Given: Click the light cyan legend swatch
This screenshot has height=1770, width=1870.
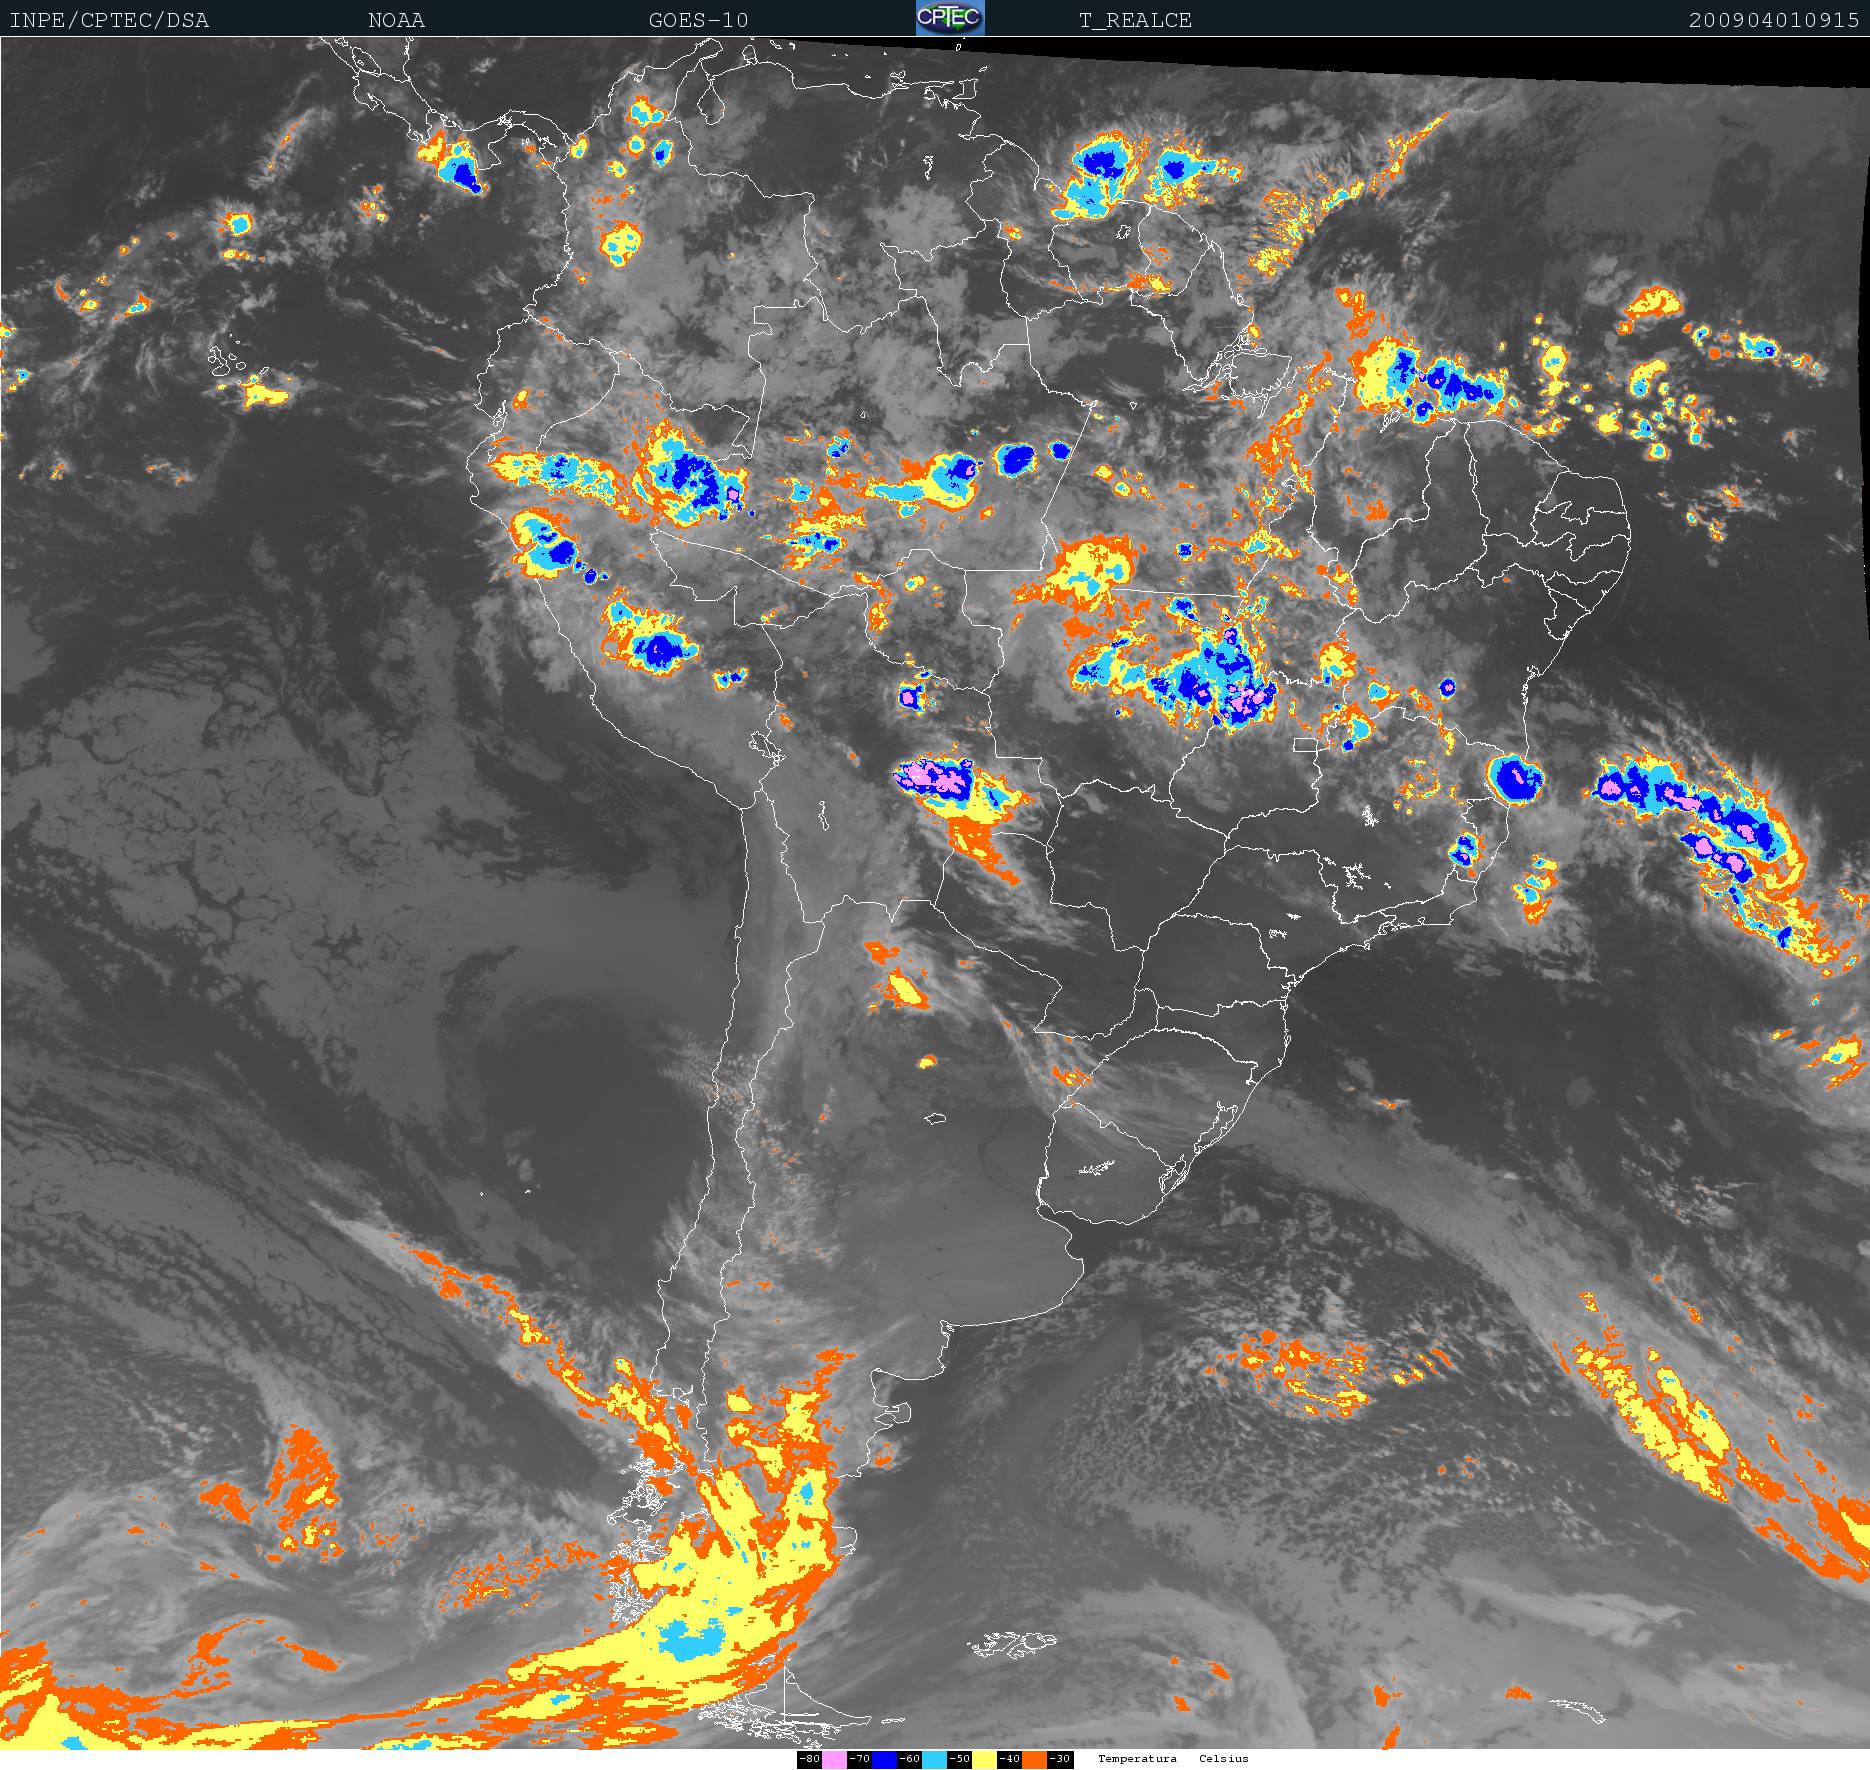Looking at the screenshot, I should (x=934, y=1759).
